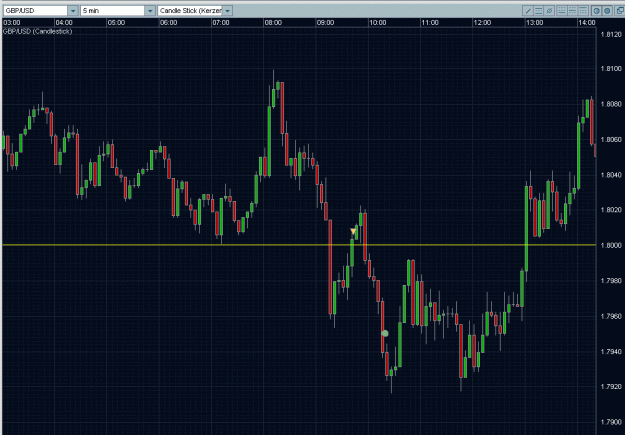Click the 1.7980 price axis label
The image size is (625, 435).
coord(611,281)
